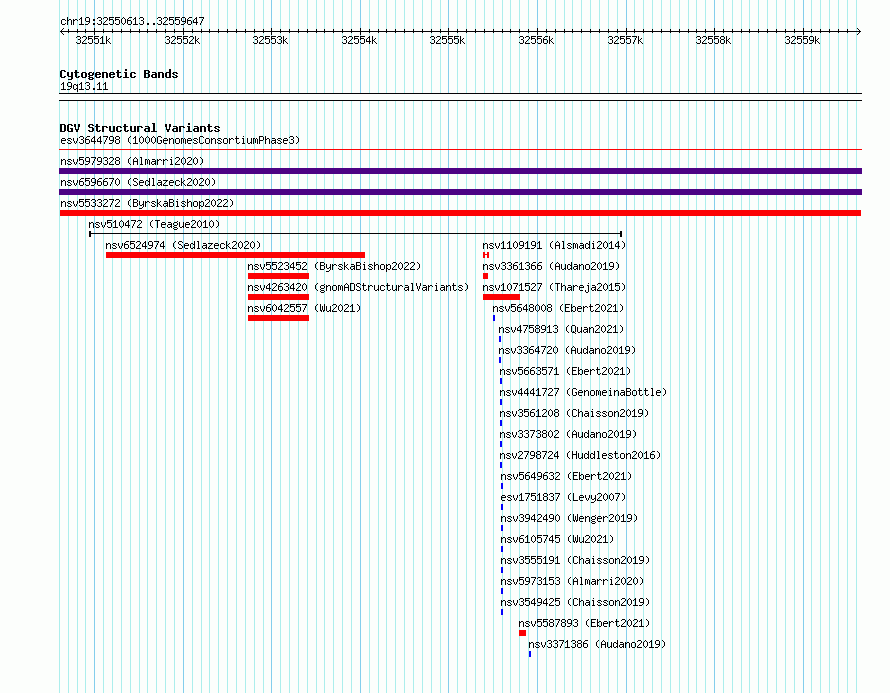Open the nsv5533272 (ByrskaBishop2022) variant label
890x693 pixels.
click(x=147, y=203)
